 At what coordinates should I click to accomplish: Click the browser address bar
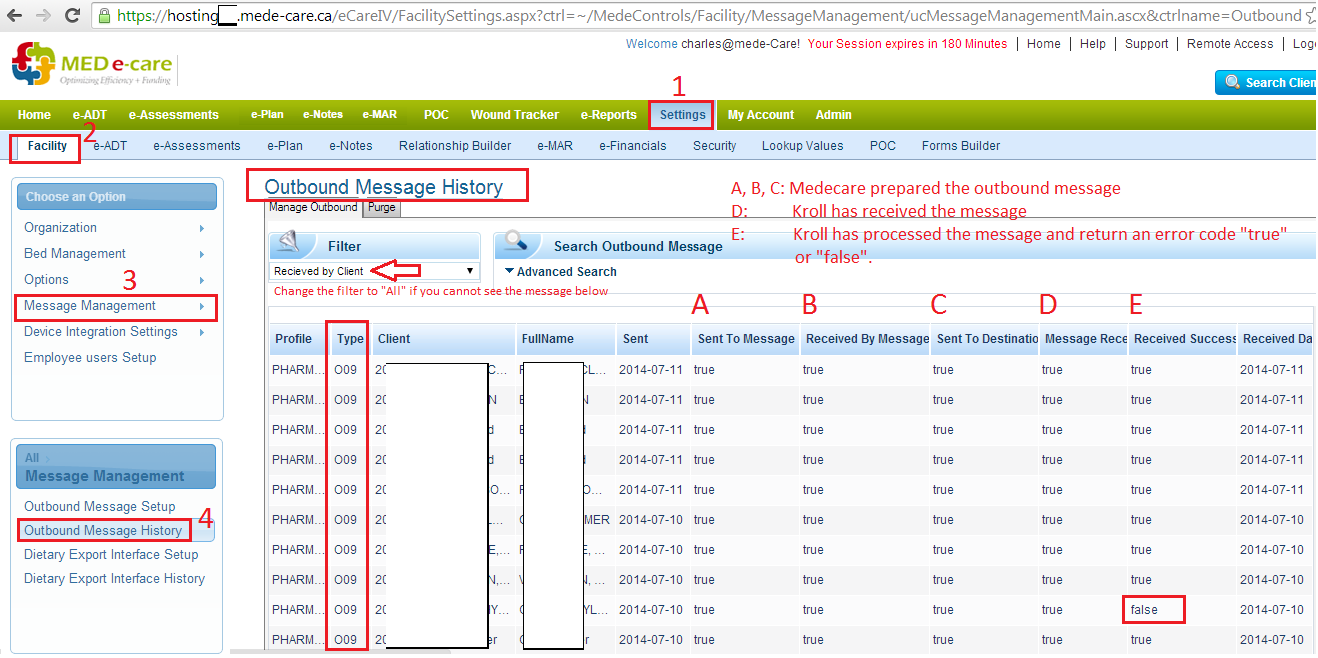click(700, 16)
